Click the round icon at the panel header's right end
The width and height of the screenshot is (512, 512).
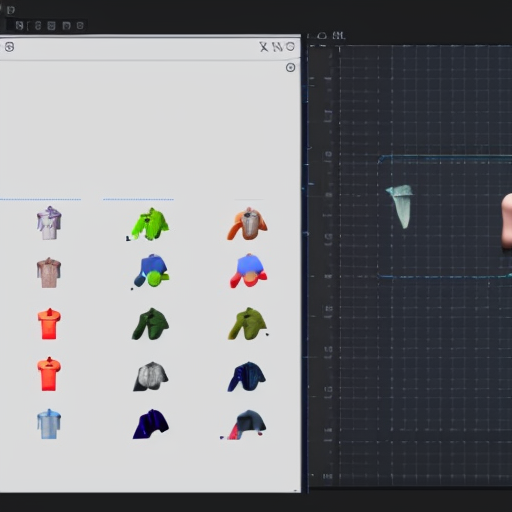[x=290, y=47]
